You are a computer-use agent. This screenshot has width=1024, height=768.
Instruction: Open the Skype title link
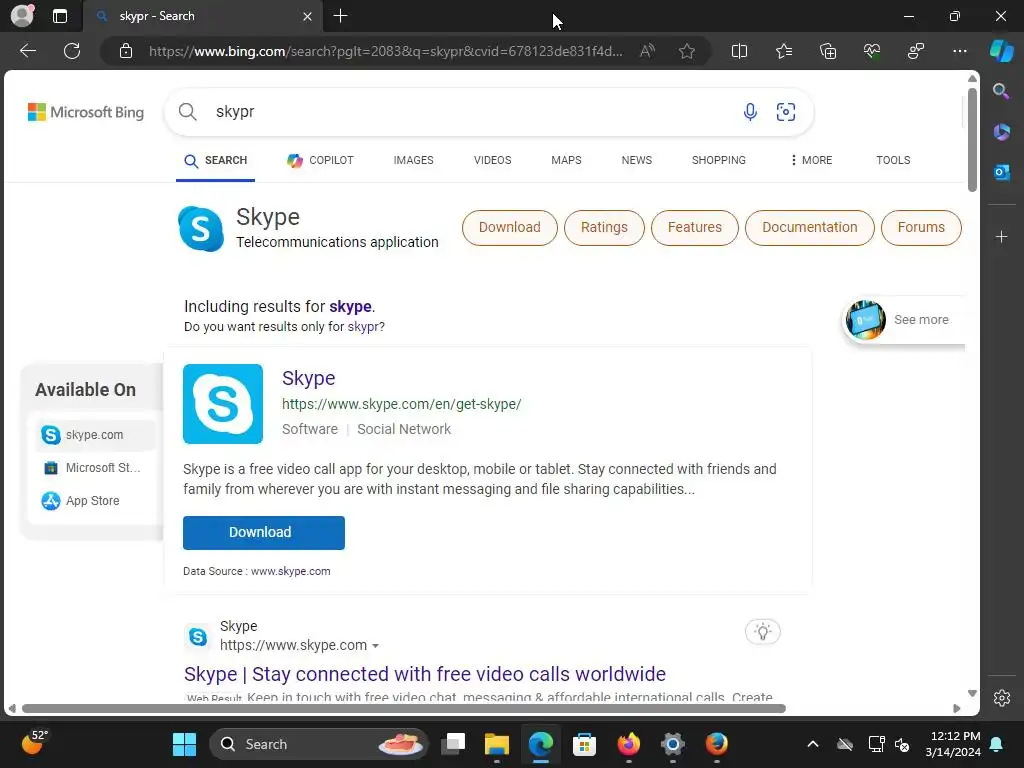(308, 378)
